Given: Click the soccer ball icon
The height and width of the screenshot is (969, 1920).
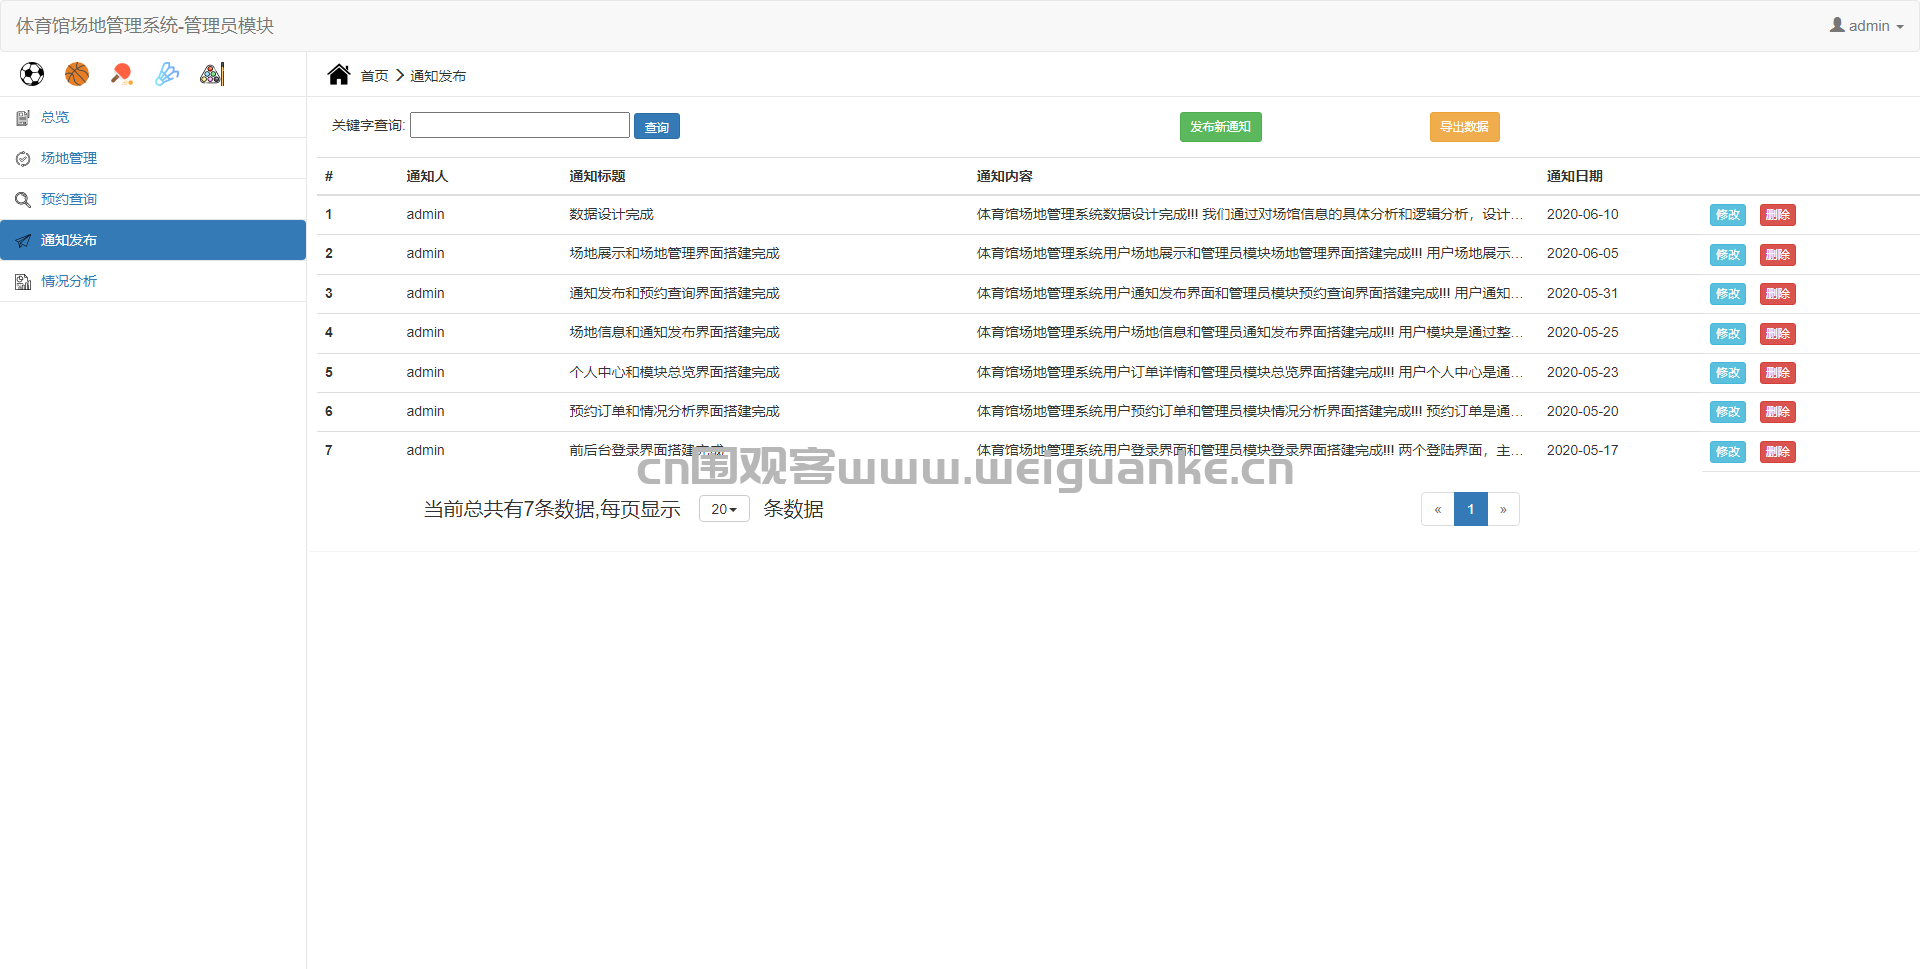Looking at the screenshot, I should tap(32, 74).
